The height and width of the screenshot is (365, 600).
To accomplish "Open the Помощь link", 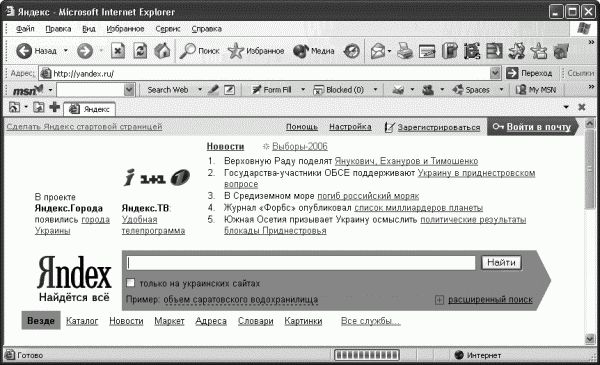I will point(302,127).
